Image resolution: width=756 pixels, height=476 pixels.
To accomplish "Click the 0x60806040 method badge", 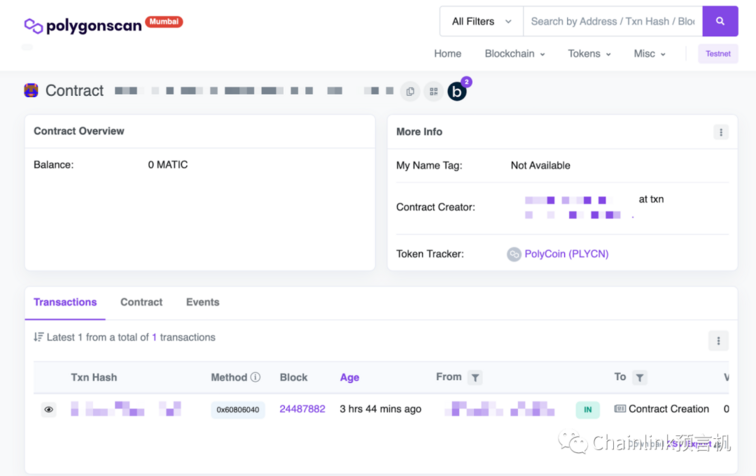I will 238,410.
